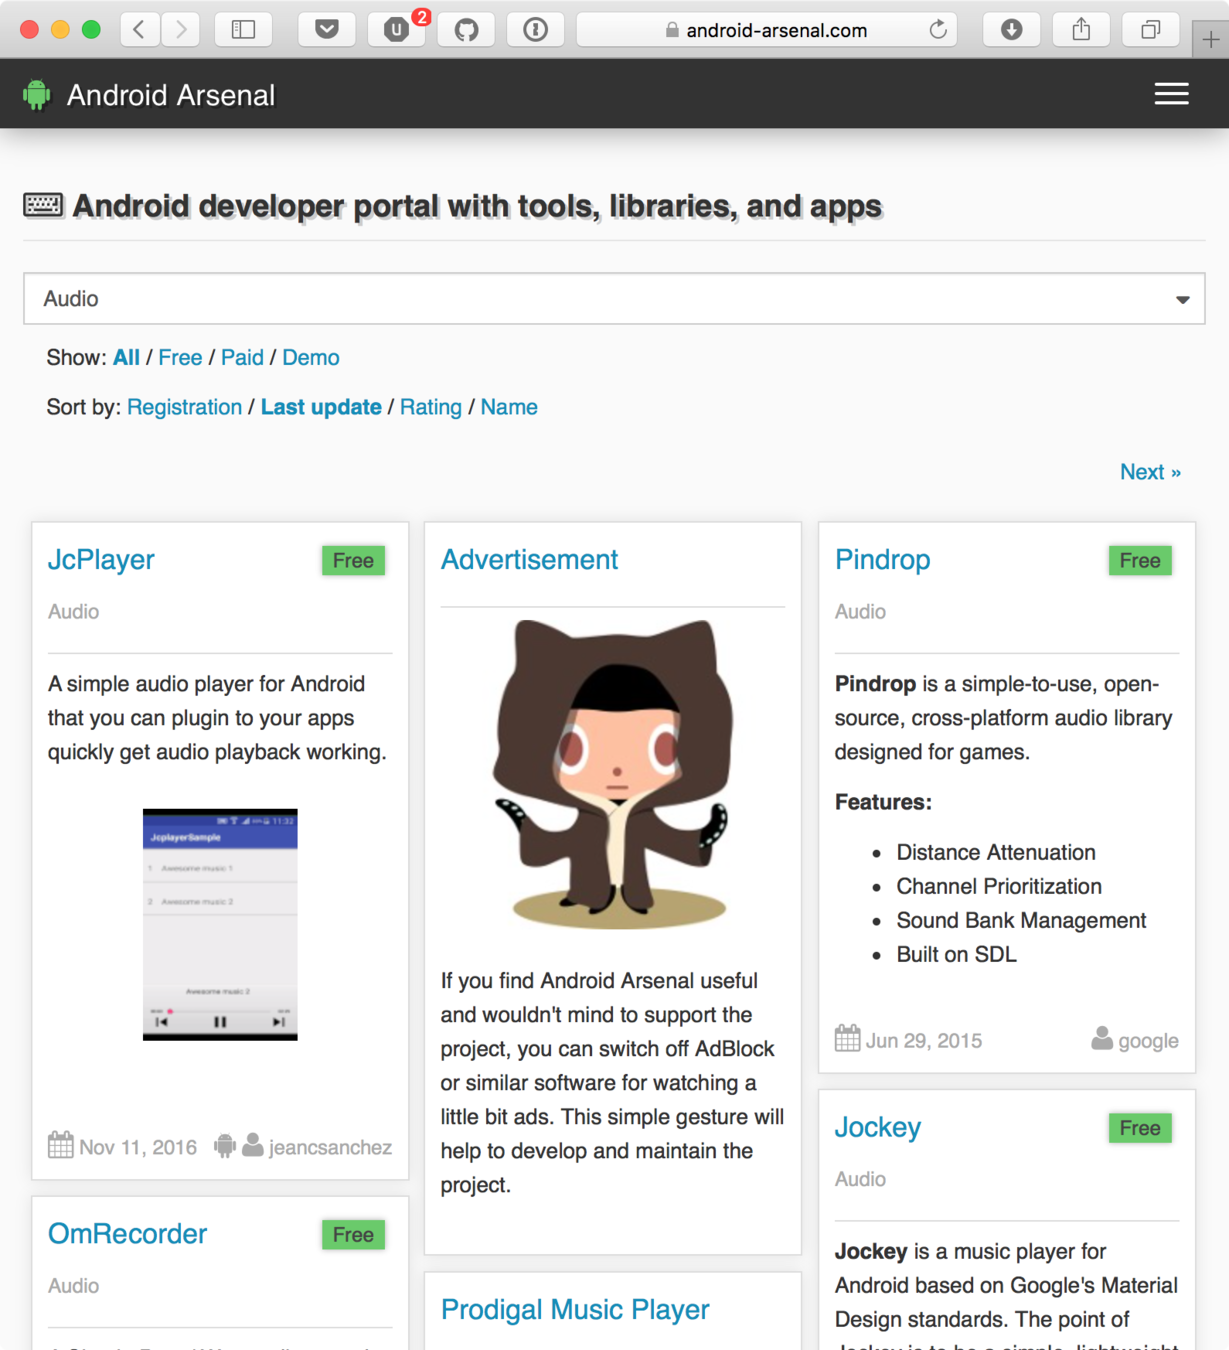The width and height of the screenshot is (1229, 1350).
Task: Open the 1Password extension icon
Action: click(x=536, y=30)
